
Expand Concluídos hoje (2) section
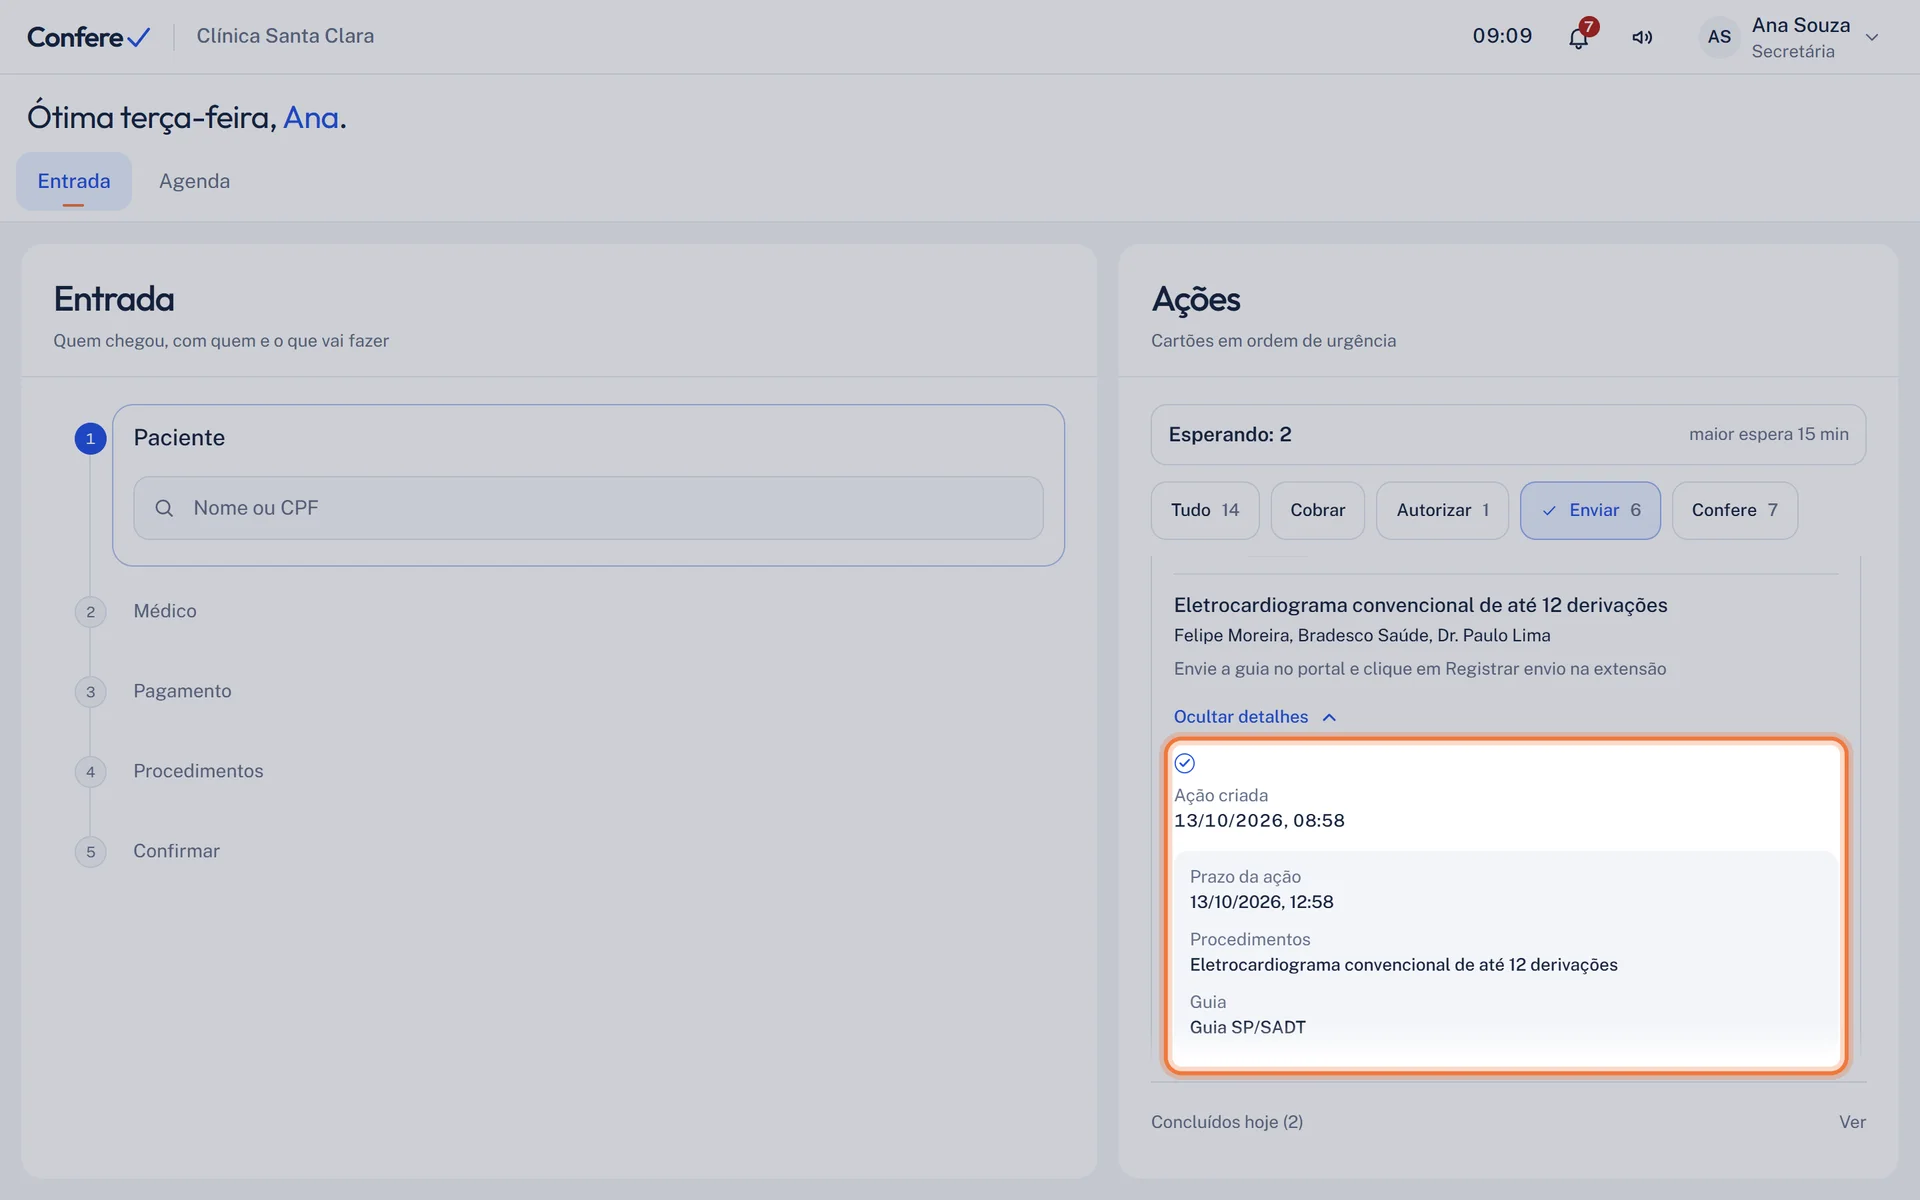coord(1227,1122)
